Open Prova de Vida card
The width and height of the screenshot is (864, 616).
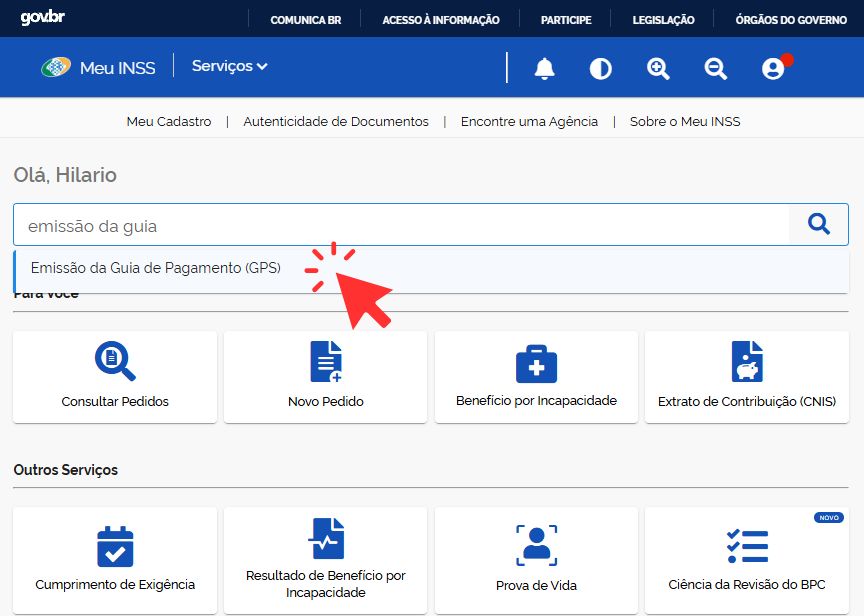click(536, 560)
